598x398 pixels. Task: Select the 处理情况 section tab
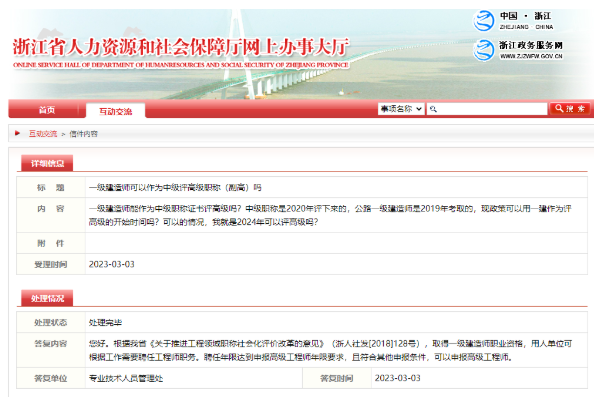pos(47,298)
